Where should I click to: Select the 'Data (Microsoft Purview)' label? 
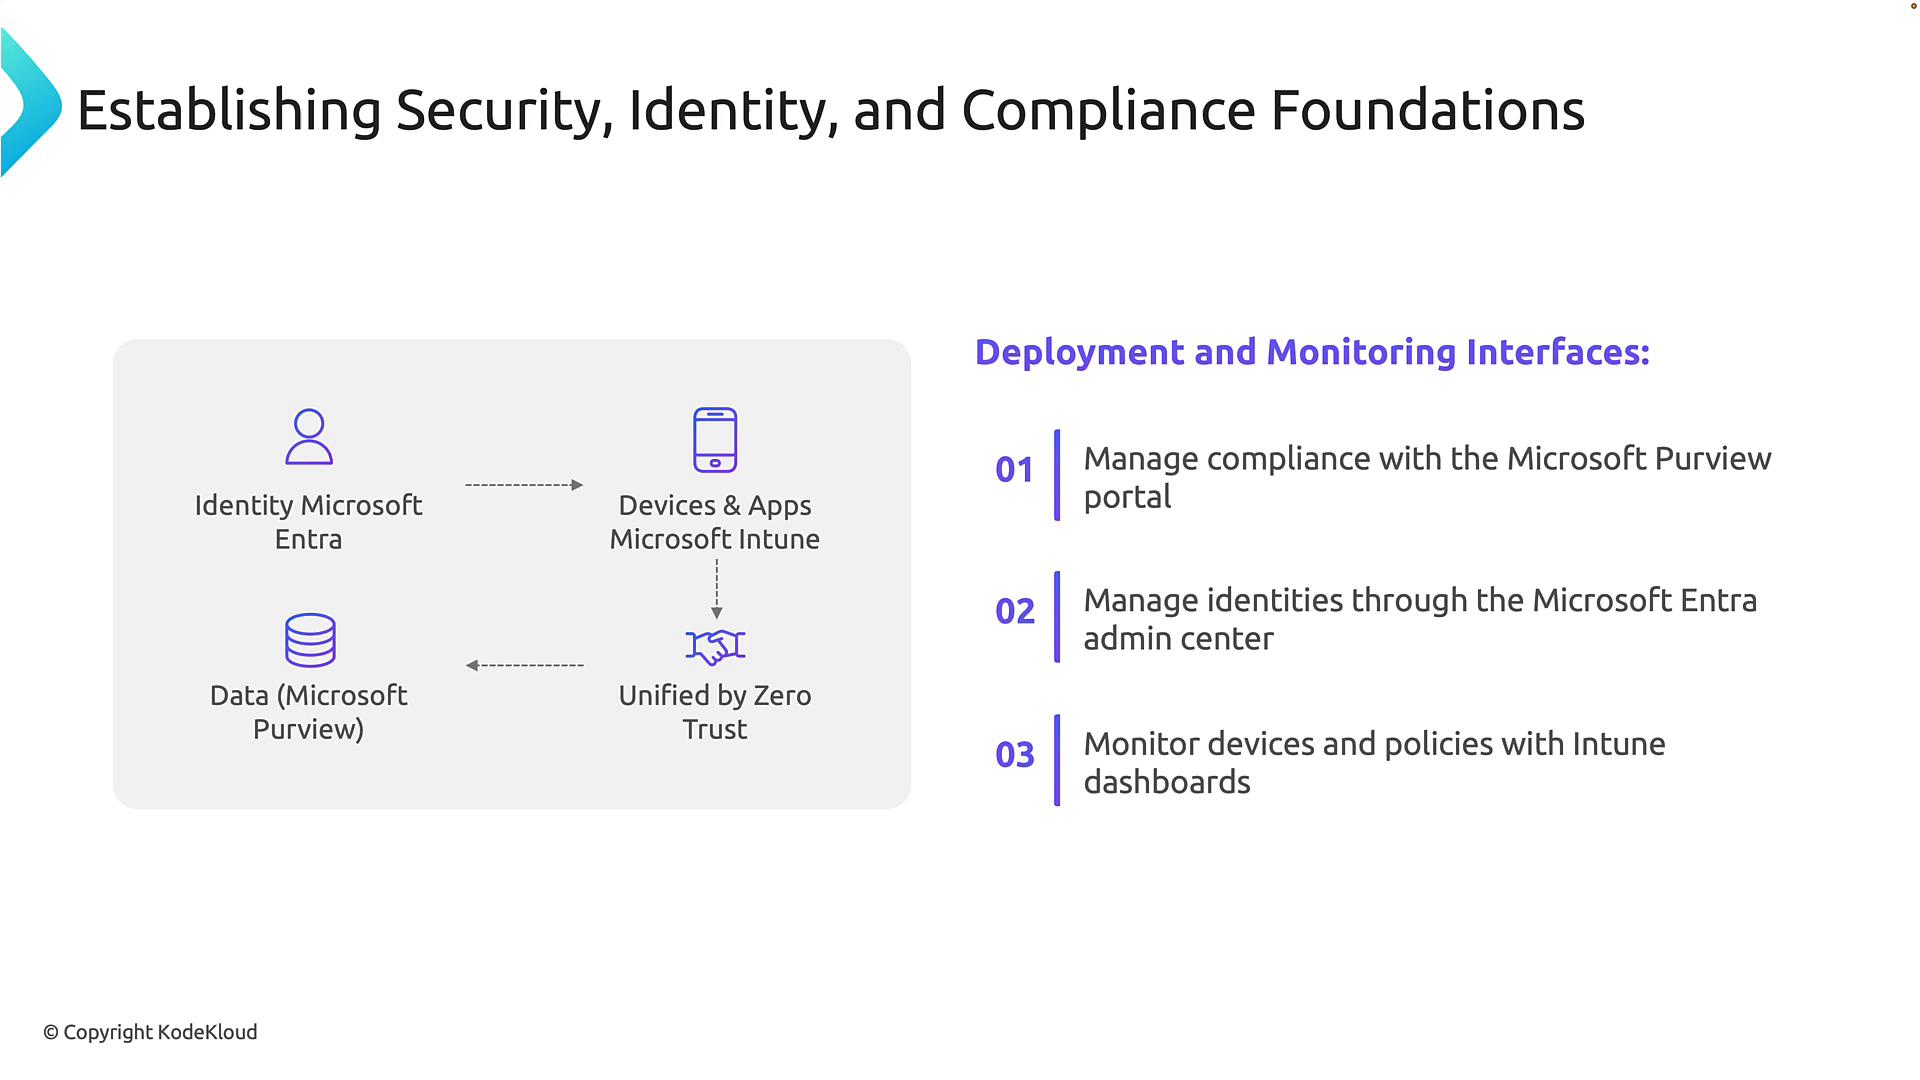coord(308,712)
